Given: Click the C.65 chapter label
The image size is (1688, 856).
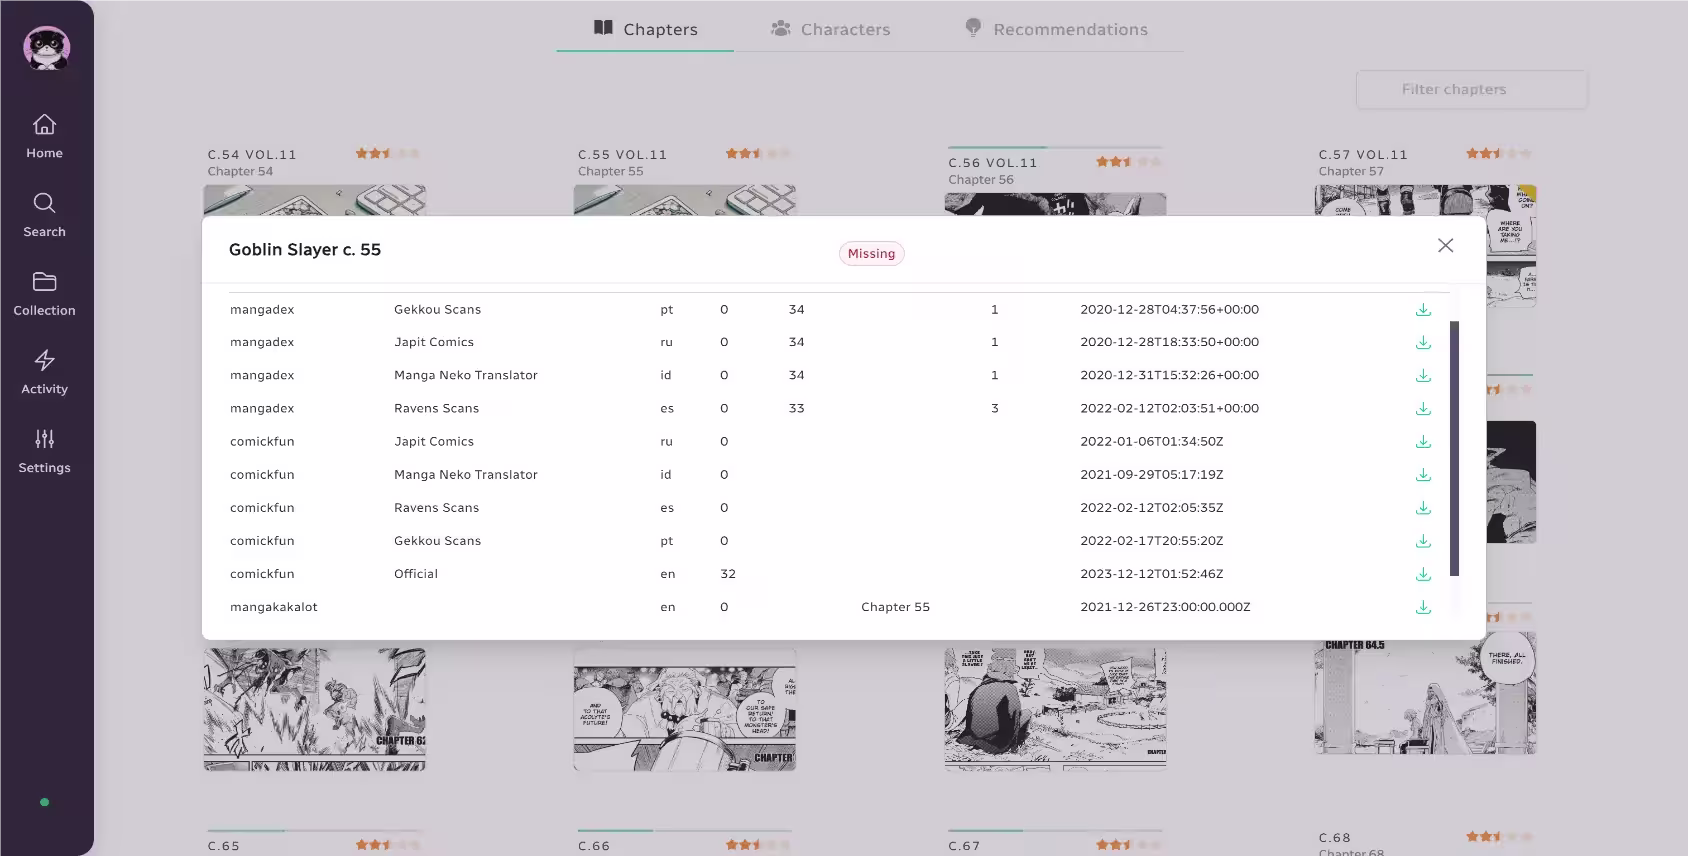Looking at the screenshot, I should 224,846.
